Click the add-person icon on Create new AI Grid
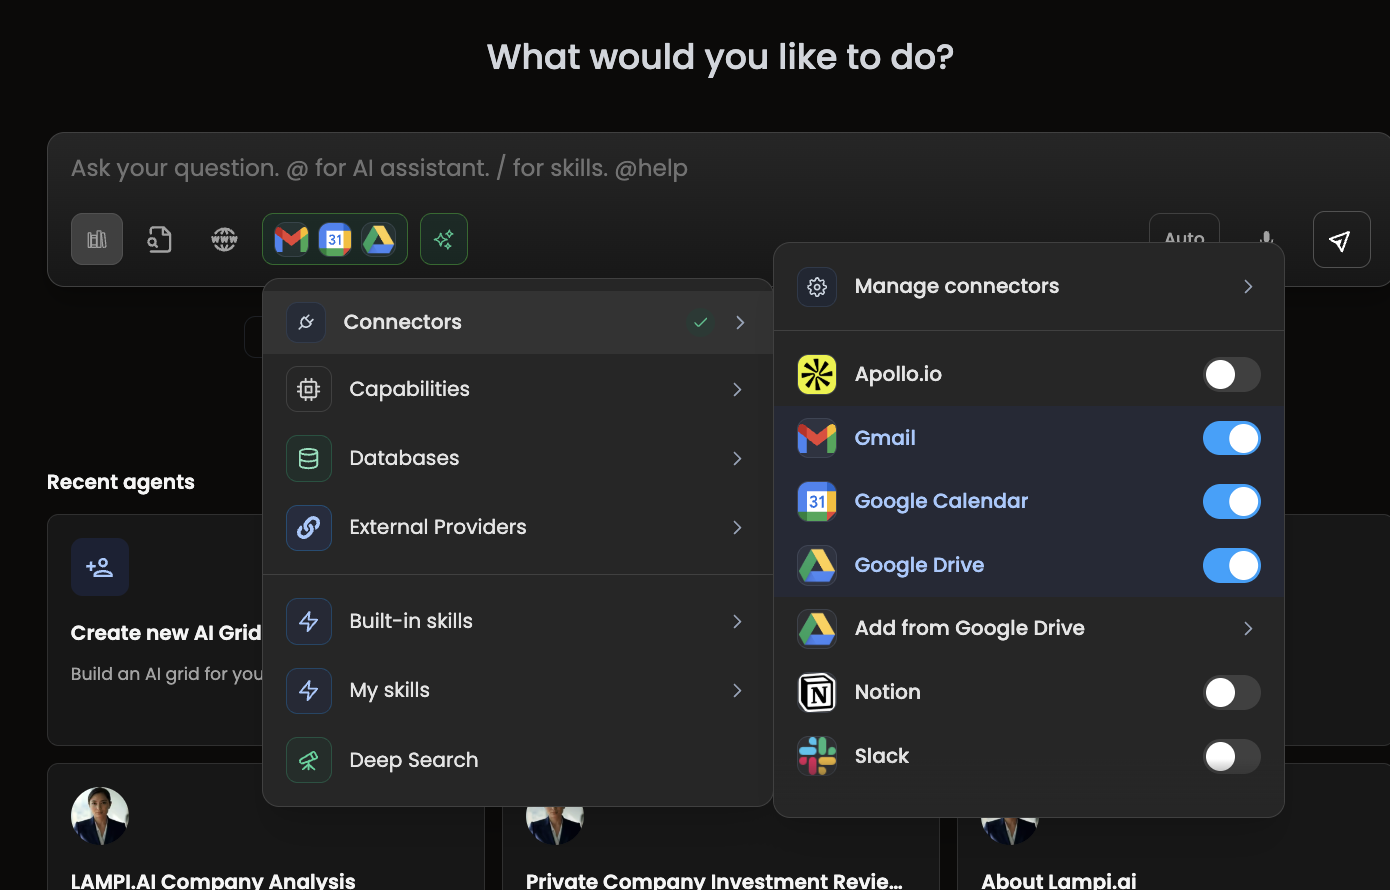This screenshot has height=890, width=1390. pos(100,567)
